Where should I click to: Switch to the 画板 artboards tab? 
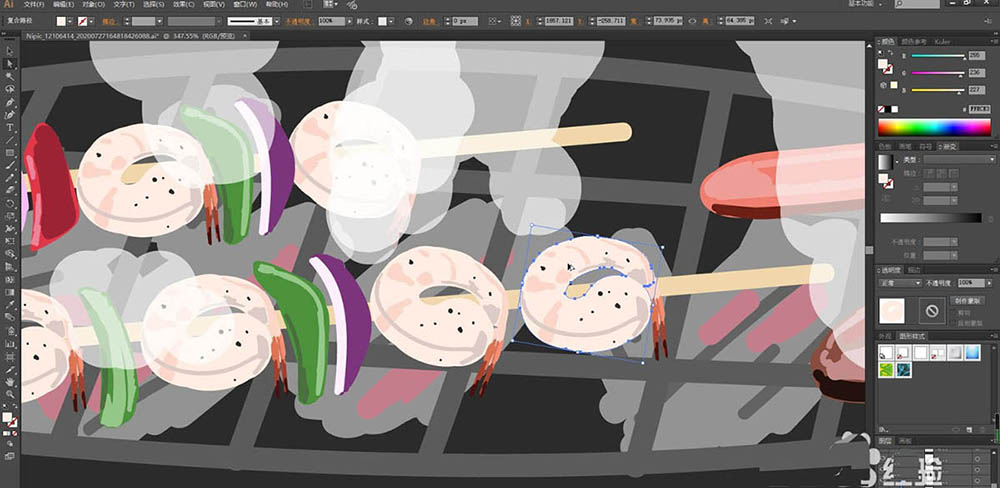(903, 440)
